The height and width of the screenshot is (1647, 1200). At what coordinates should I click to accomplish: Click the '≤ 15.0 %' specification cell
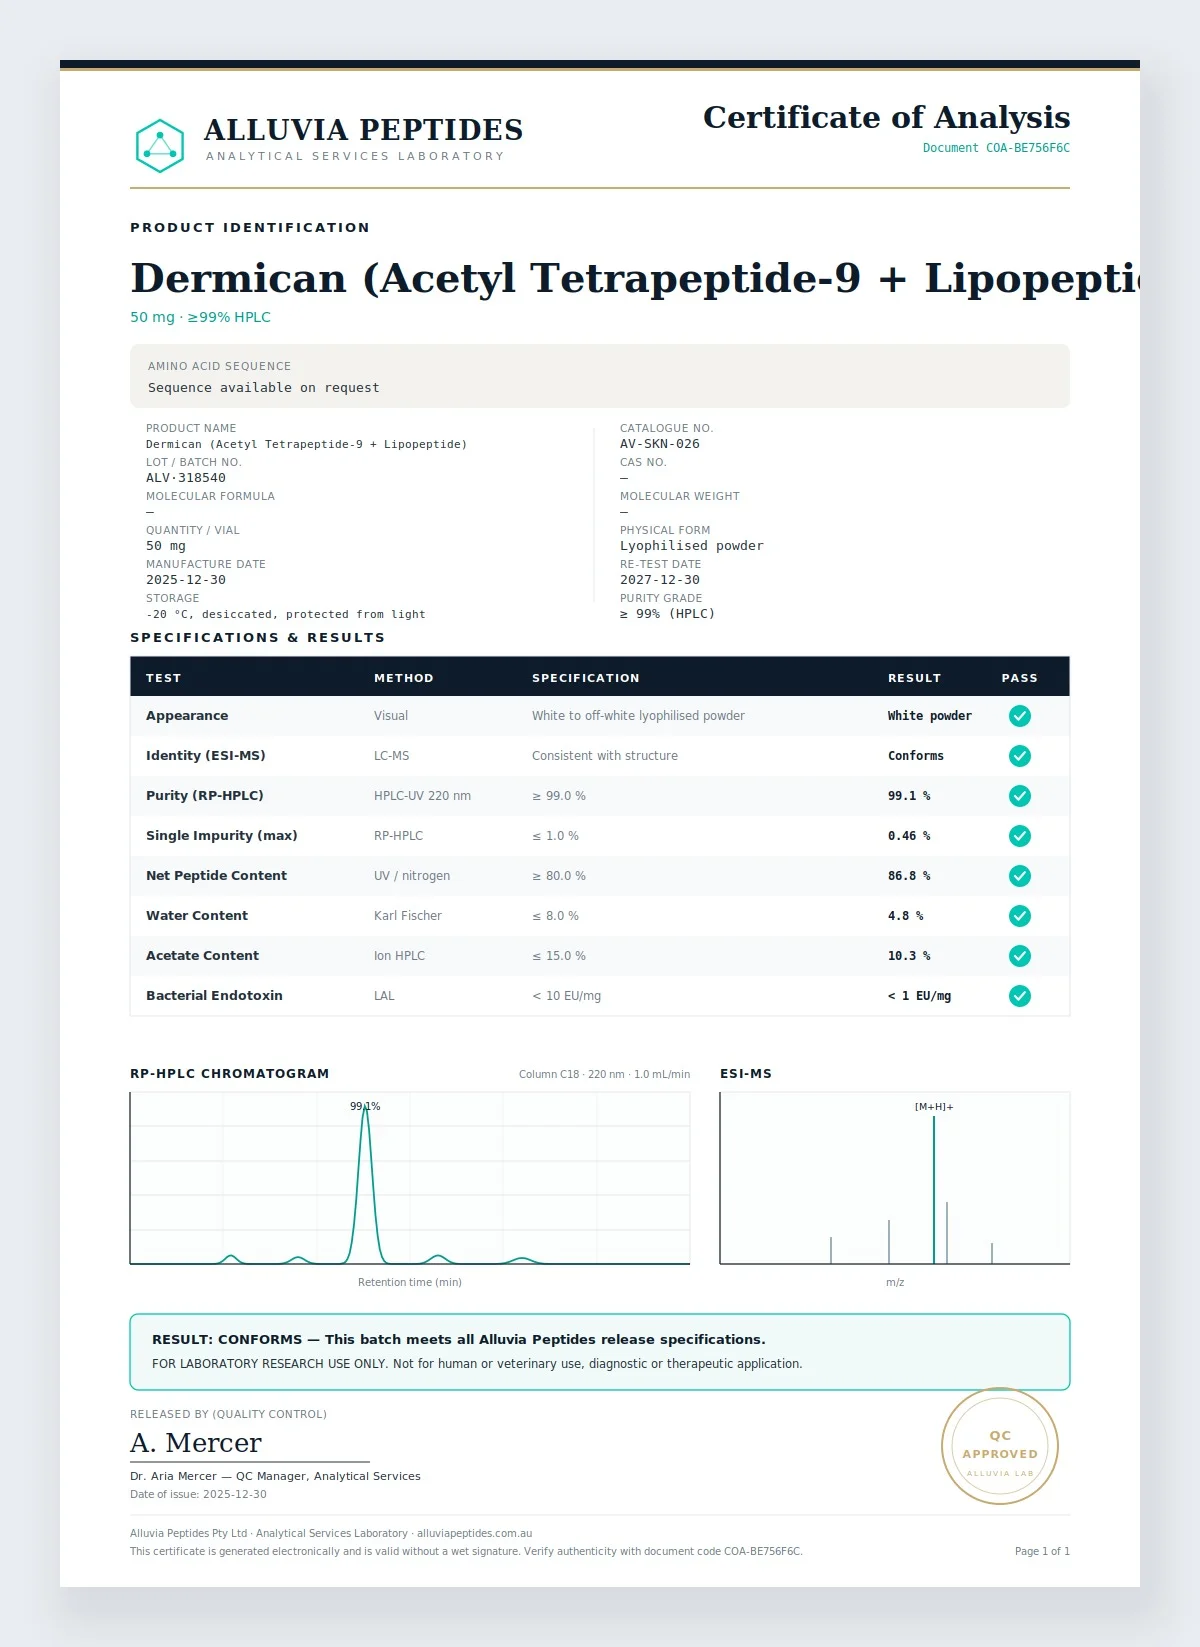pyautogui.click(x=559, y=956)
